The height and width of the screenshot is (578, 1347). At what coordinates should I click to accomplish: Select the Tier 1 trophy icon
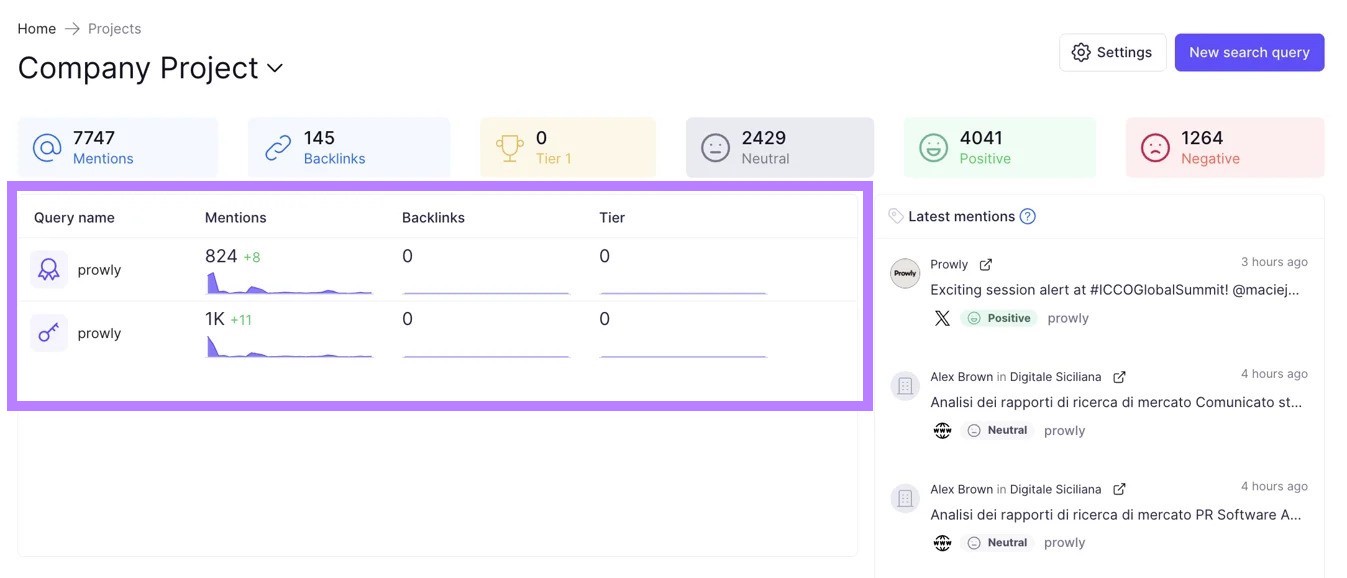[x=510, y=146]
